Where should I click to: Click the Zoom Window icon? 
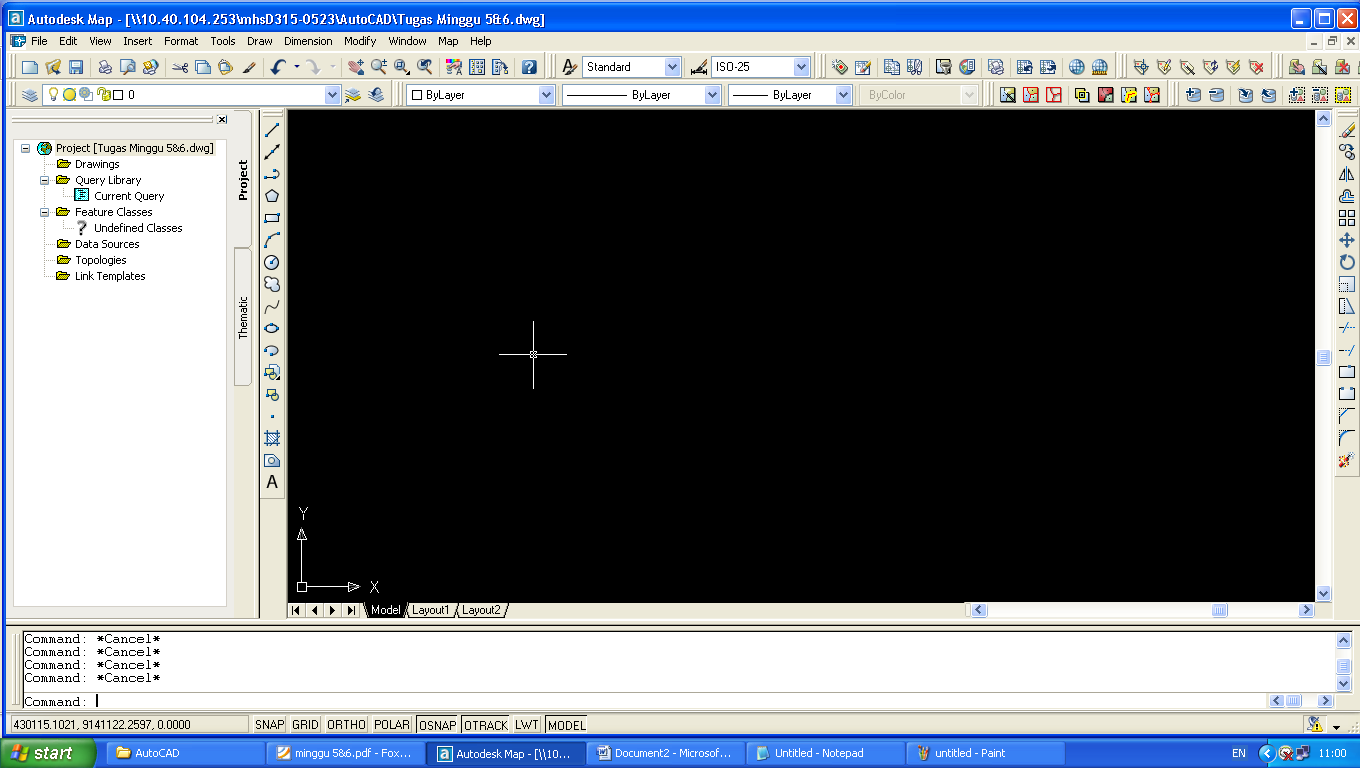(x=402, y=67)
